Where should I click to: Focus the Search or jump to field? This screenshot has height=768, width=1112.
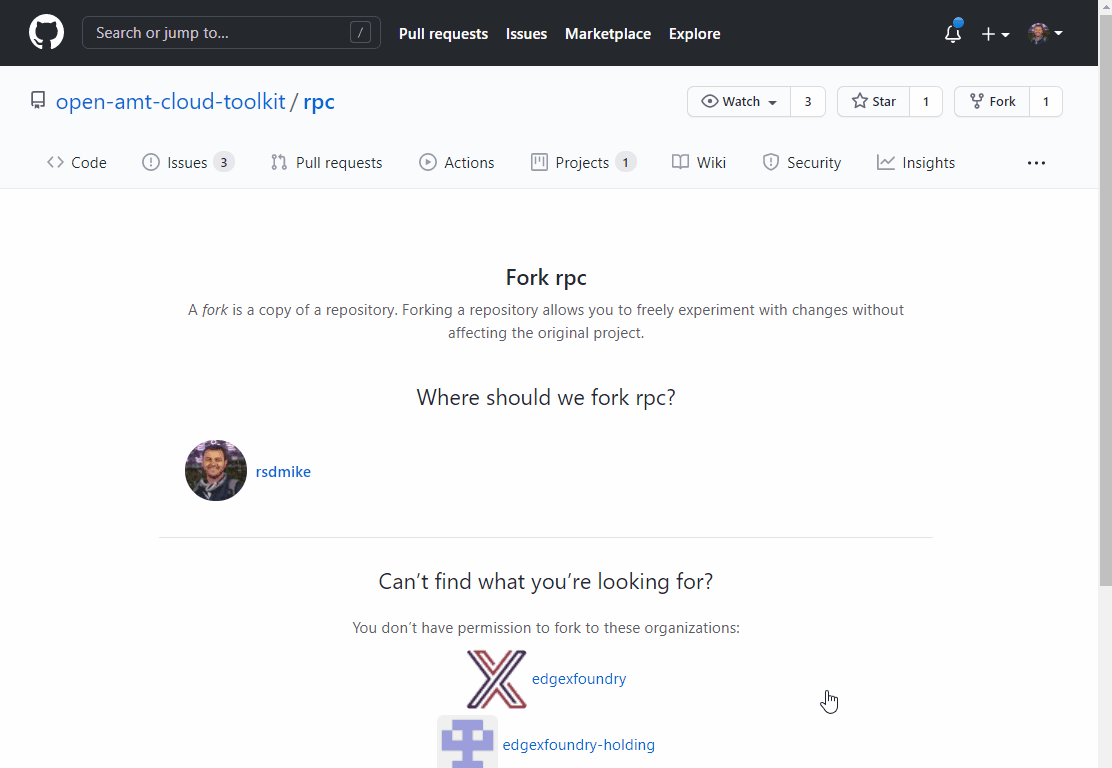click(x=220, y=33)
